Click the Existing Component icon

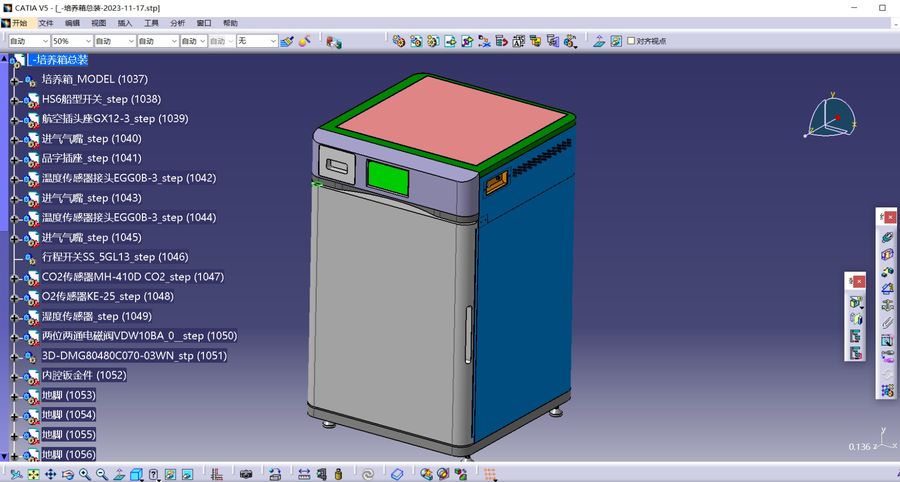point(451,41)
